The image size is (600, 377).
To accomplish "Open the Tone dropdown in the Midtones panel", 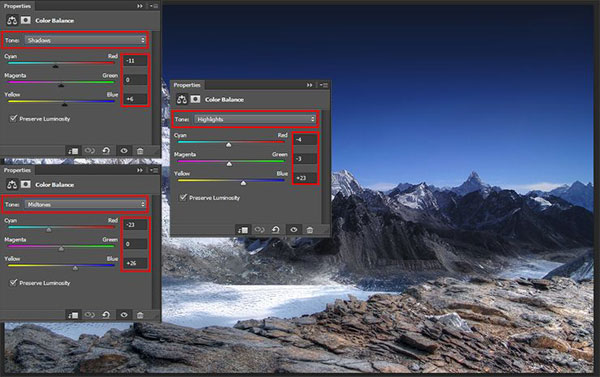I will pyautogui.click(x=85, y=204).
